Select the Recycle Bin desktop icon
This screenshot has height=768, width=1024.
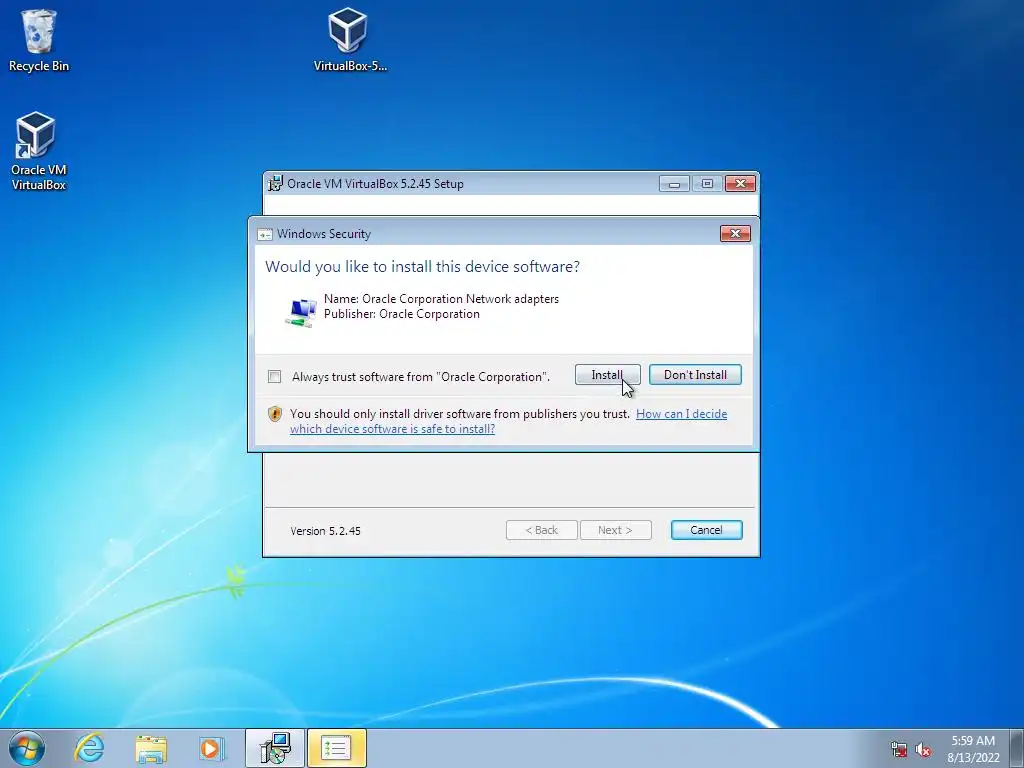coord(39,40)
